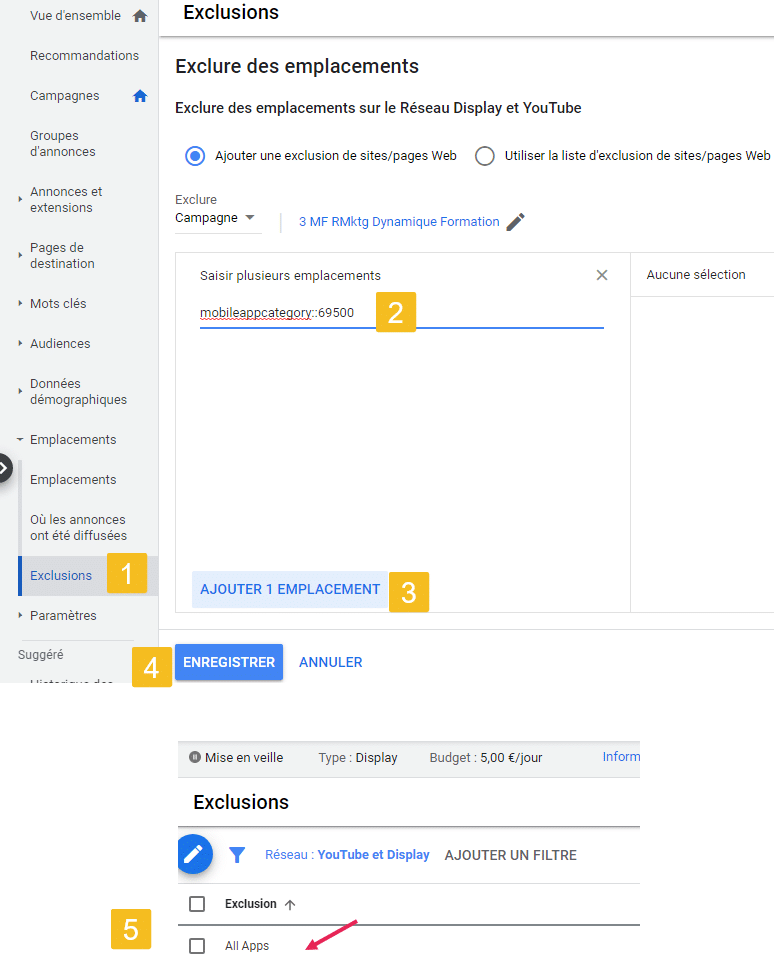This screenshot has height=958, width=774.
Task: Click the Mise en veille status label
Action: point(244,758)
